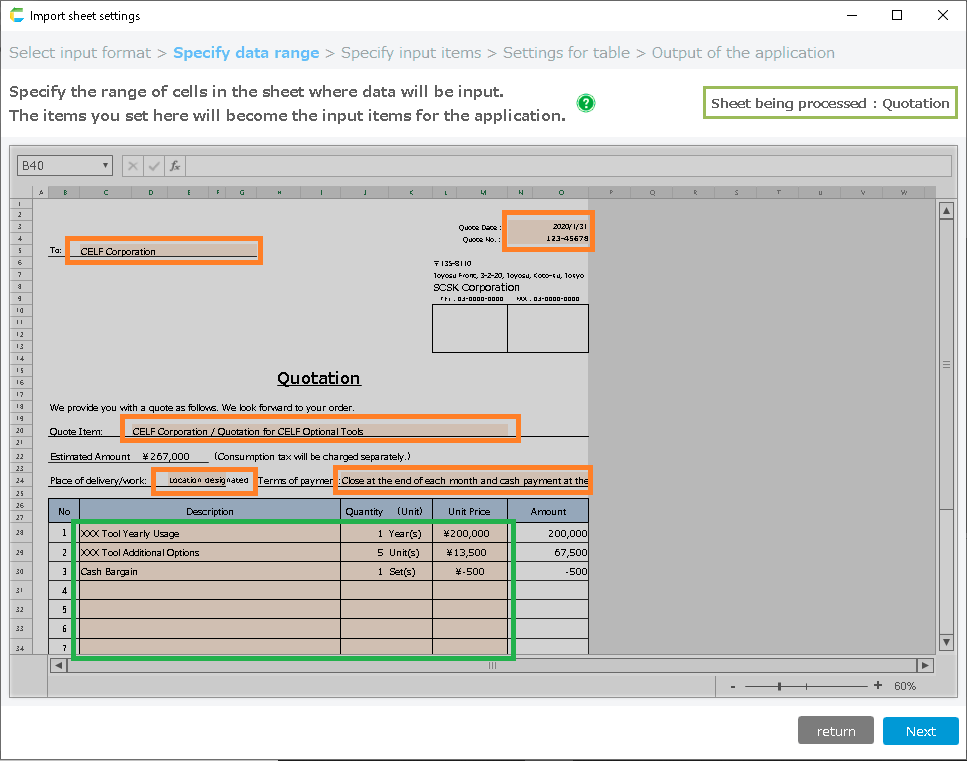
Task: Click the vertical scrollbar up arrow
Action: [x=946, y=210]
